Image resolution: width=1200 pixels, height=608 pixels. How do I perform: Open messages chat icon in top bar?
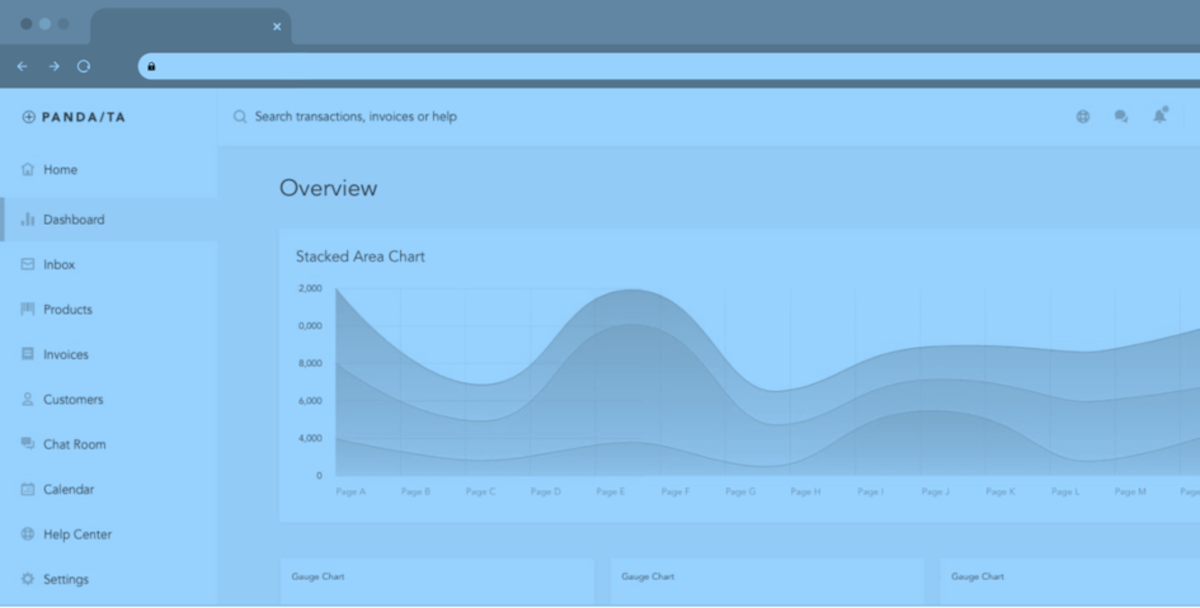point(1121,117)
